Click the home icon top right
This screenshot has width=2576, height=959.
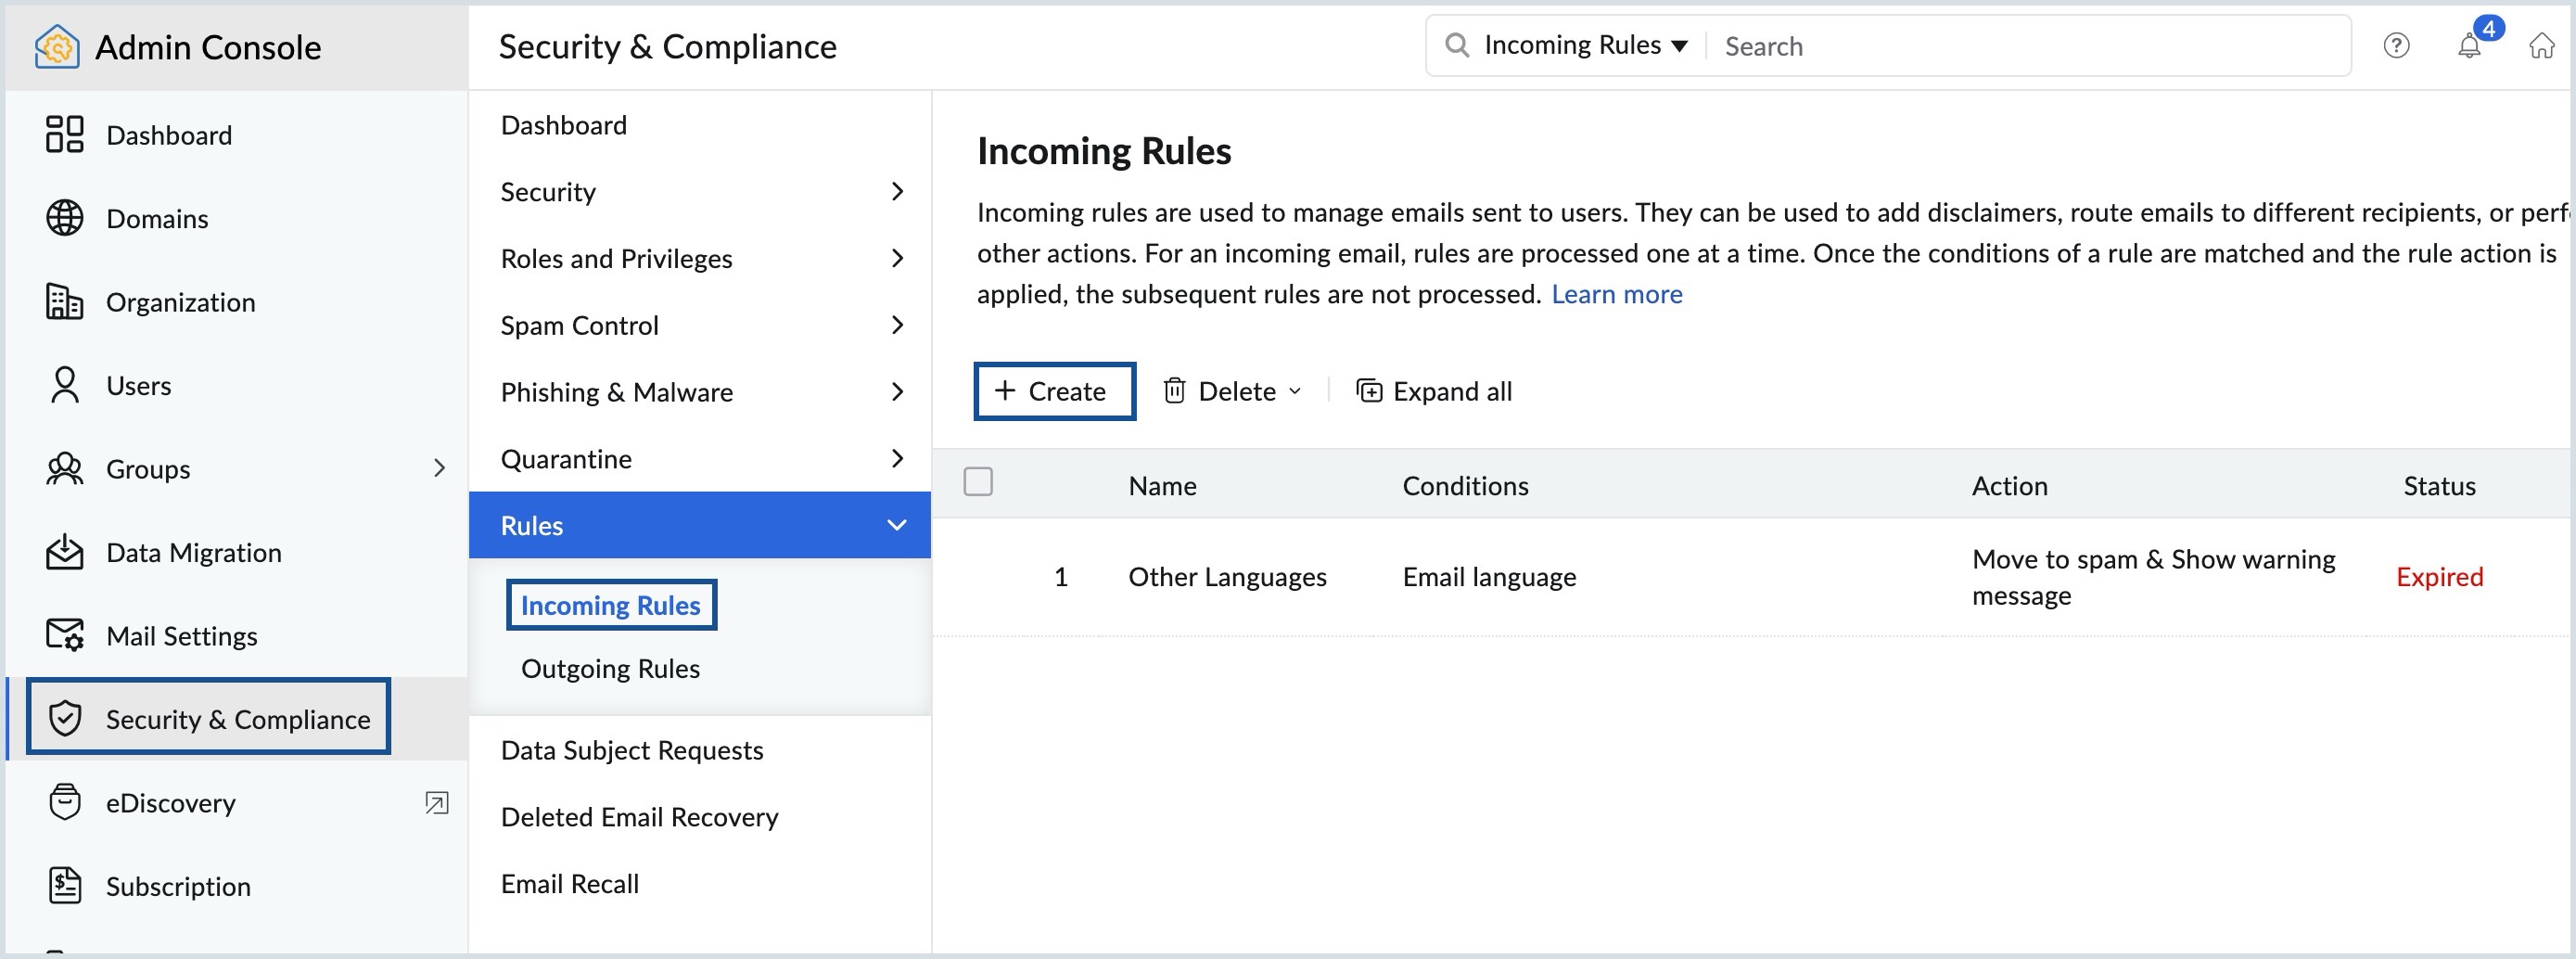(x=2543, y=46)
